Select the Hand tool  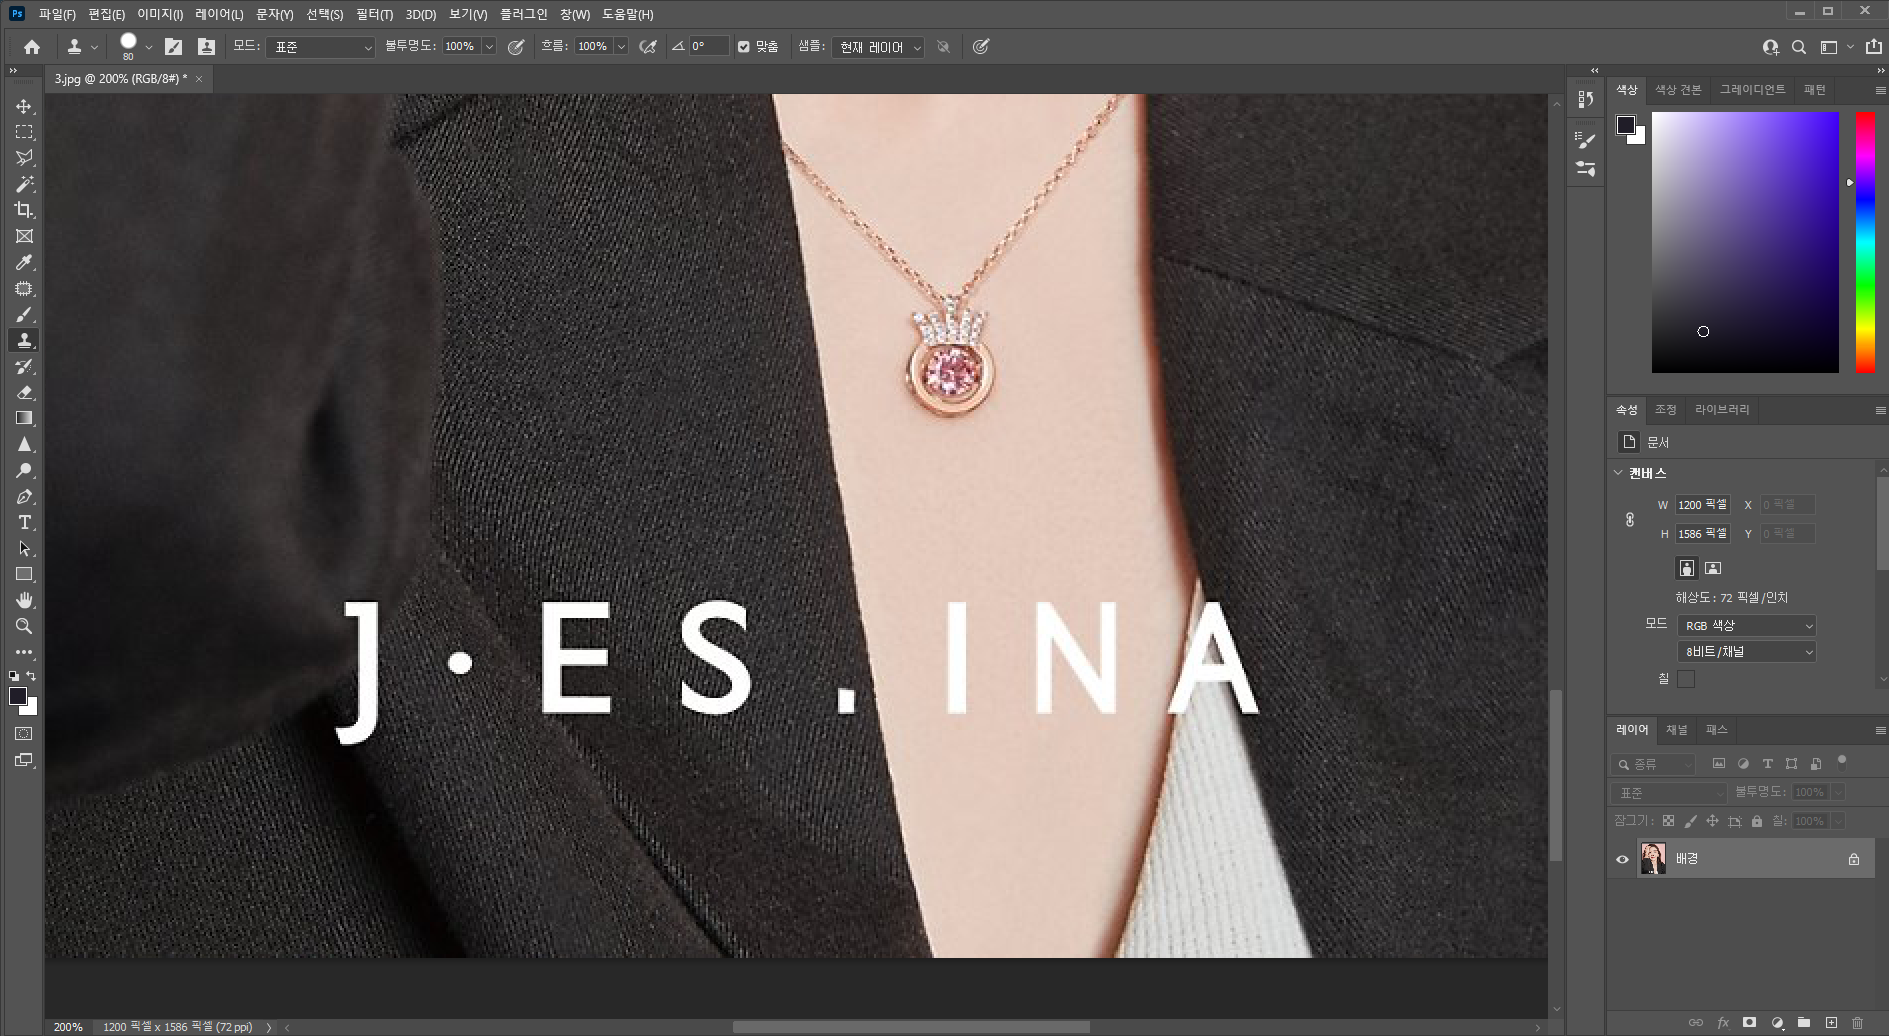(x=24, y=600)
